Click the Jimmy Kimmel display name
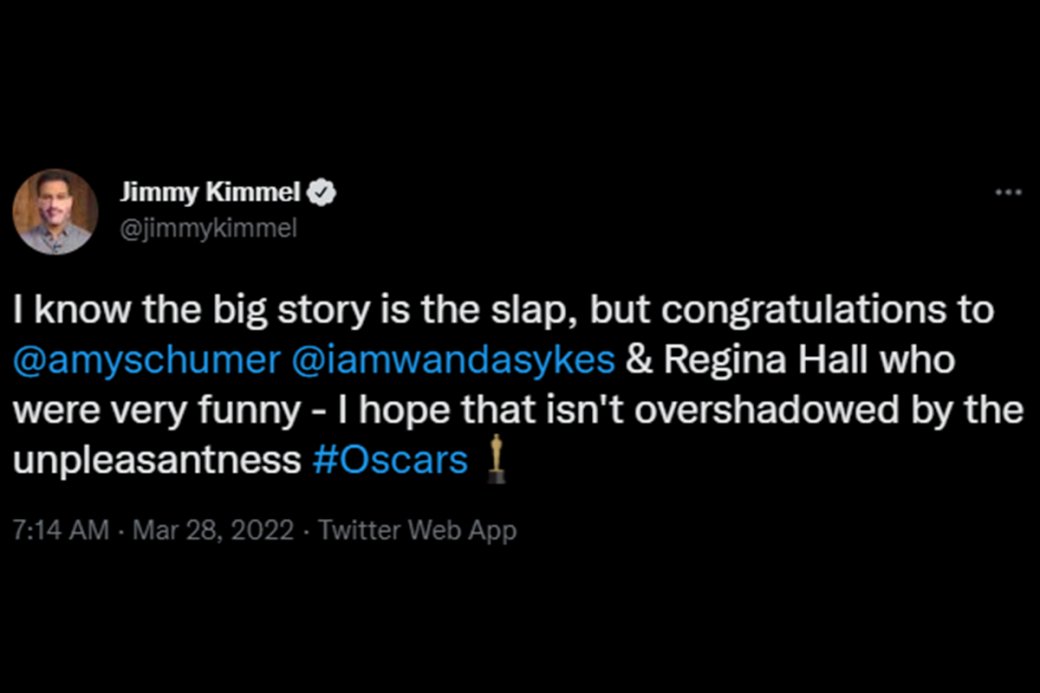Image resolution: width=1040 pixels, height=693 pixels. pyautogui.click(x=210, y=192)
